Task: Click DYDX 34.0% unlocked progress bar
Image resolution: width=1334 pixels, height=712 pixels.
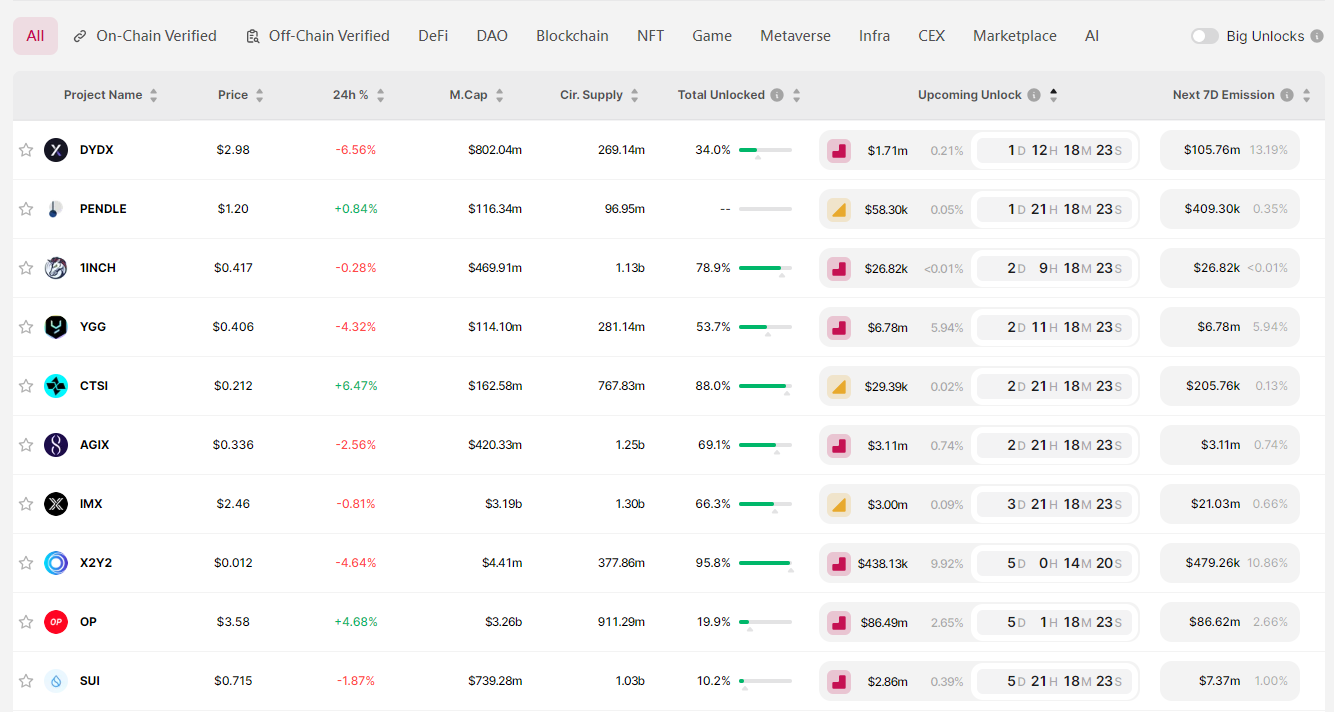Action: click(x=765, y=150)
